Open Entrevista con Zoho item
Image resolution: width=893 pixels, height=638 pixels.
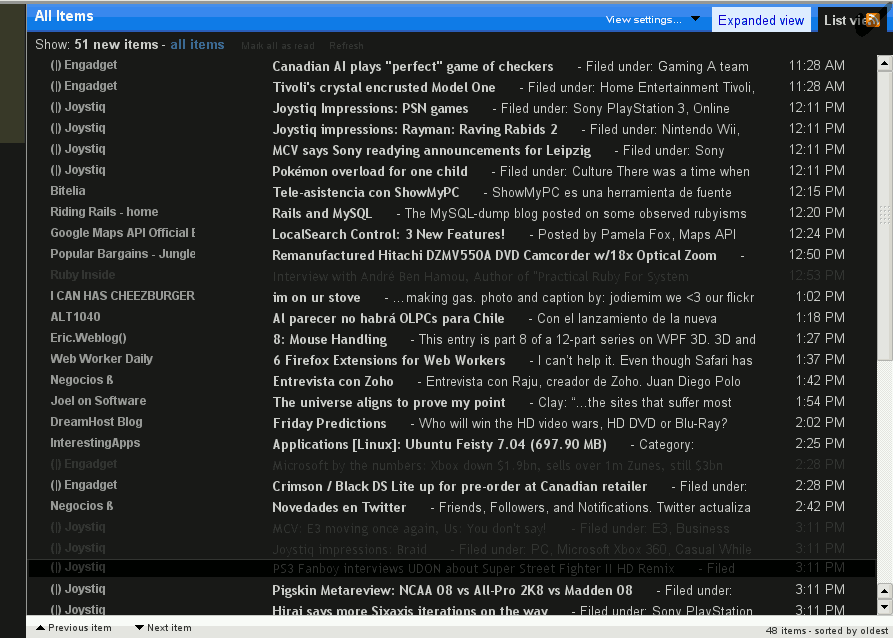click(x=333, y=382)
